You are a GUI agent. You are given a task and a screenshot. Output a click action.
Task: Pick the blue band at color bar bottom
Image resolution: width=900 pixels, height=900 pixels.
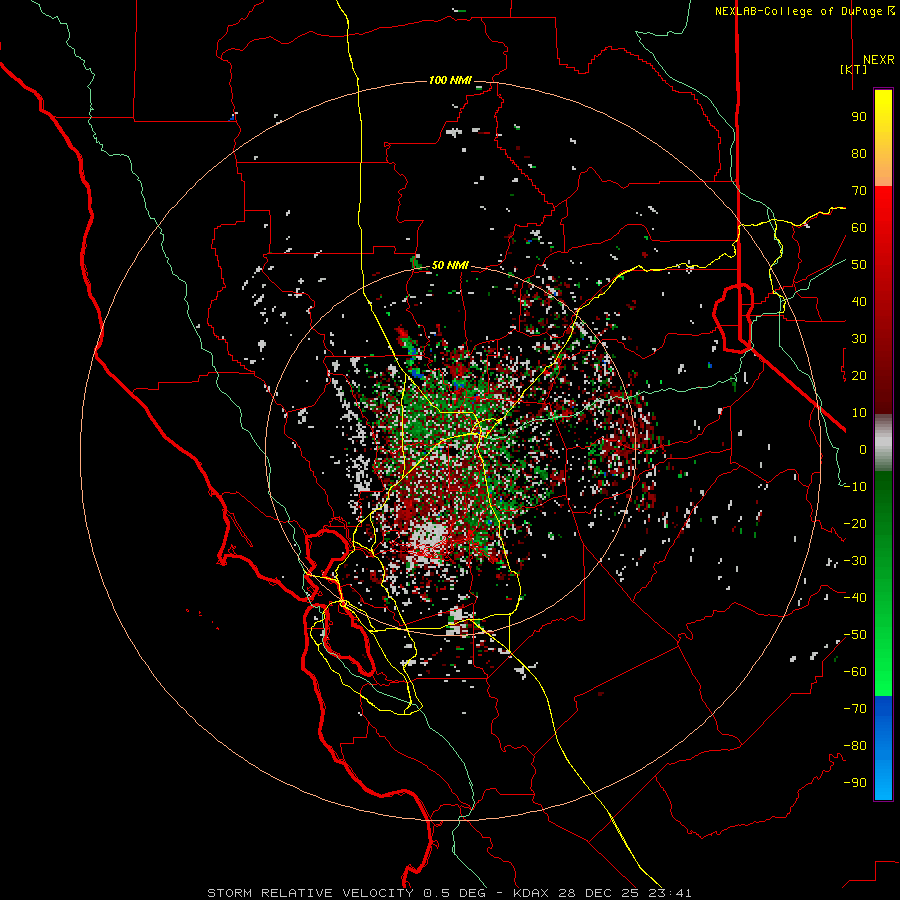(883, 748)
